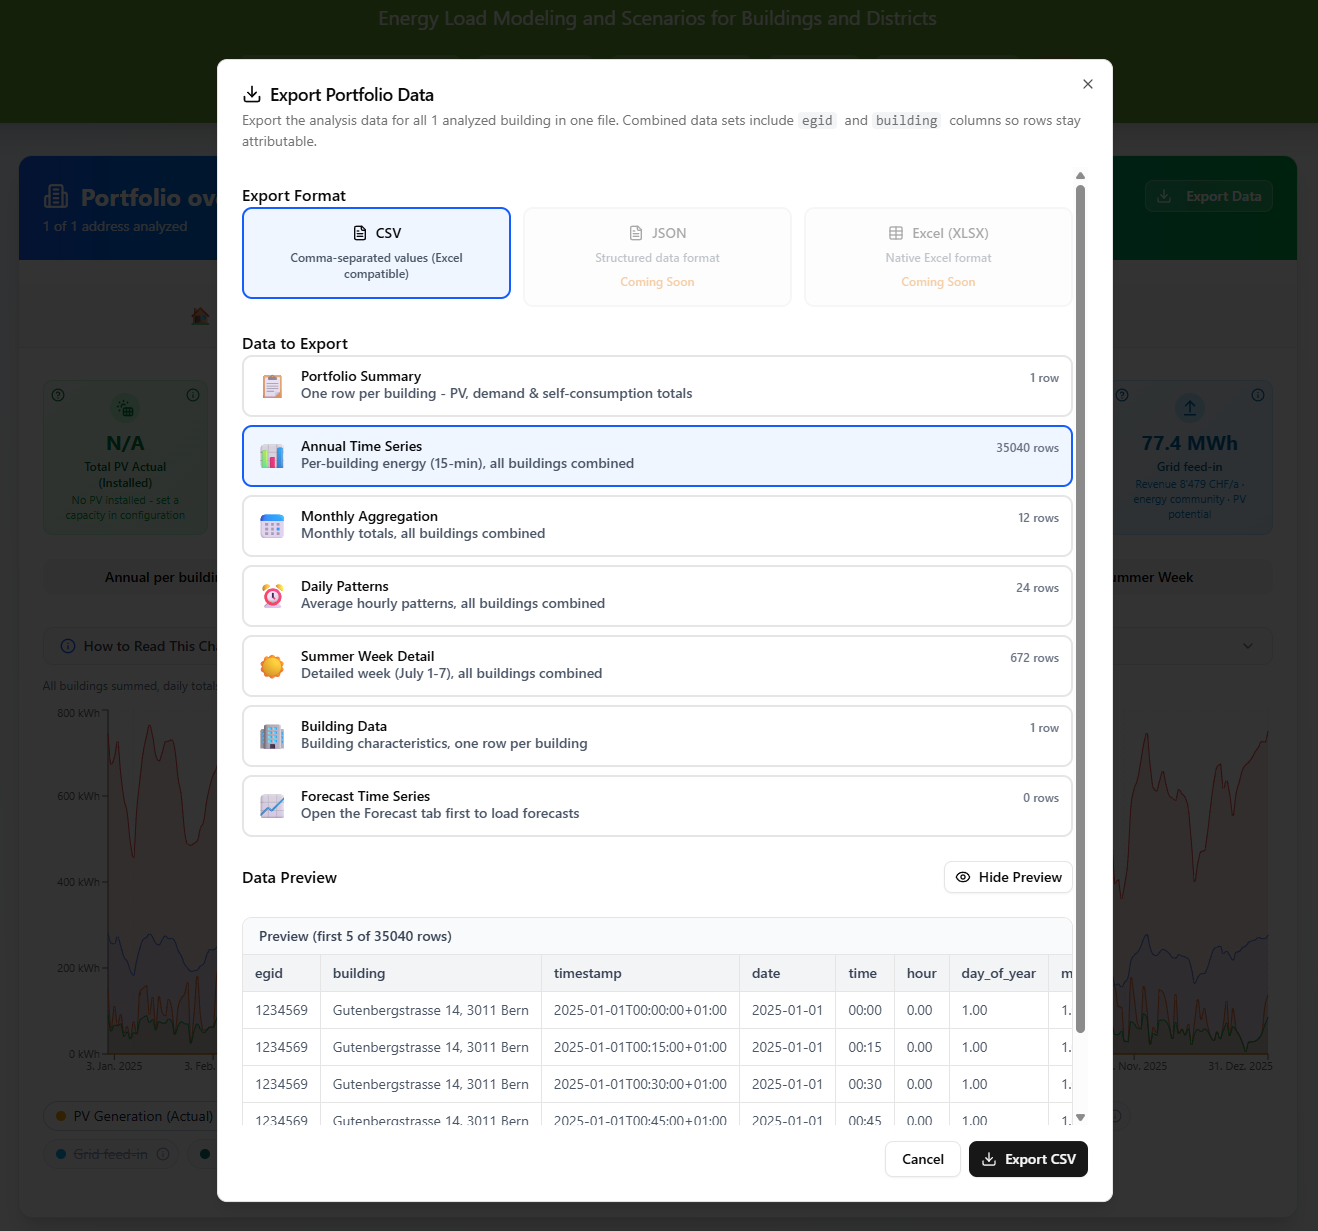
Task: Pick the building icon of Building Data
Action: 272,736
